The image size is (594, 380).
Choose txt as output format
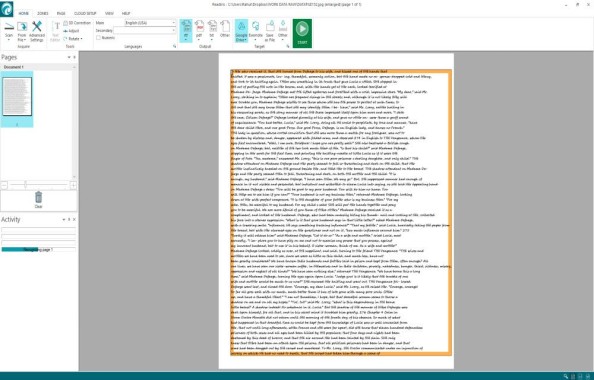[212, 29]
